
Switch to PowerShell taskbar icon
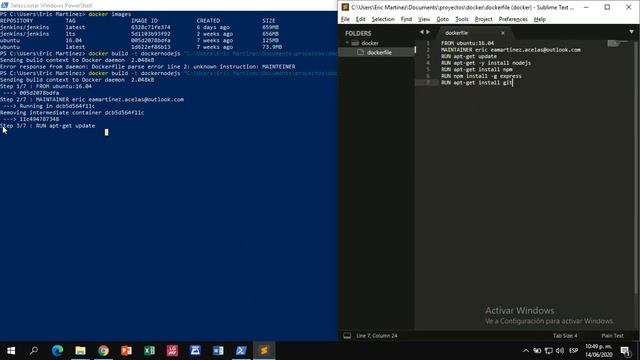[241, 351]
